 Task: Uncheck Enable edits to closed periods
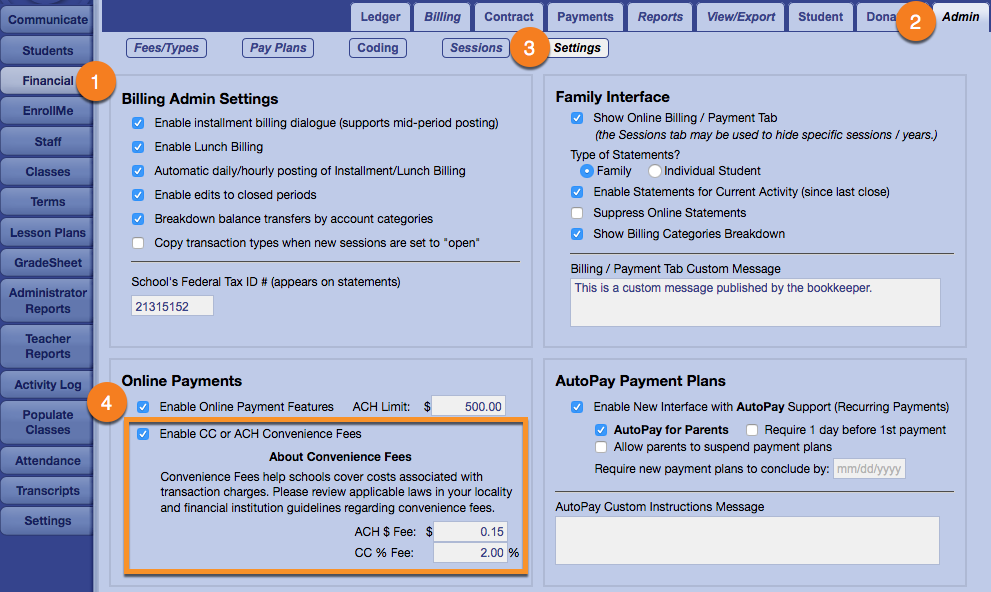tap(138, 195)
